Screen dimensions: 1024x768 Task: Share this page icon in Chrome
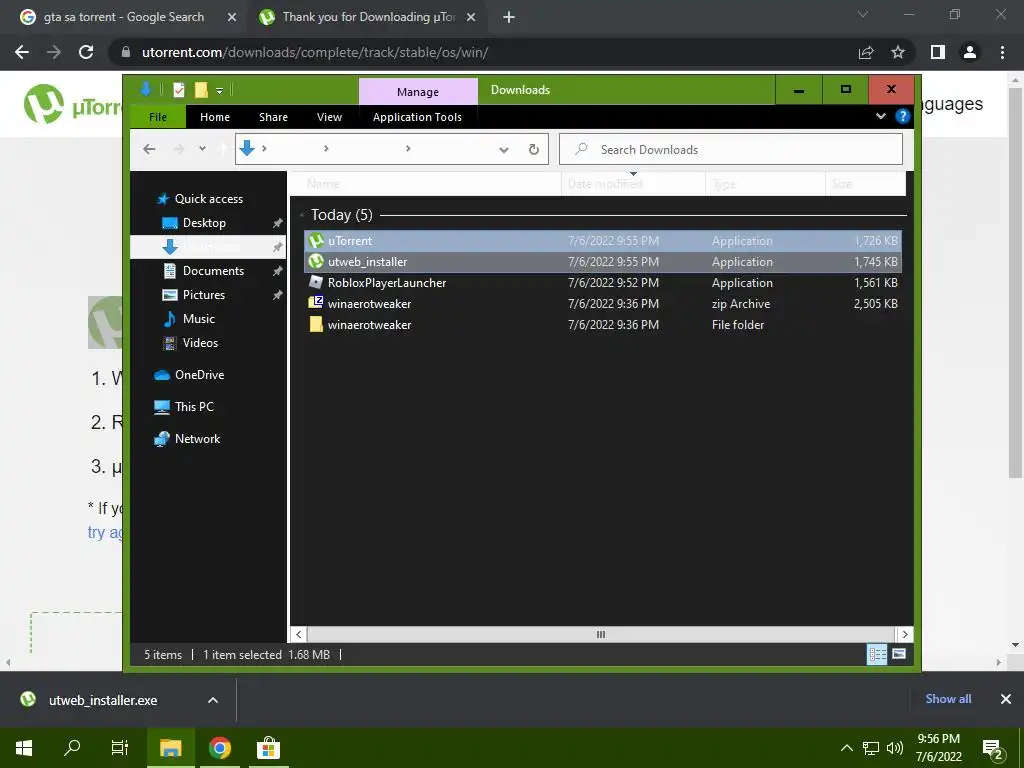pyautogui.click(x=866, y=52)
